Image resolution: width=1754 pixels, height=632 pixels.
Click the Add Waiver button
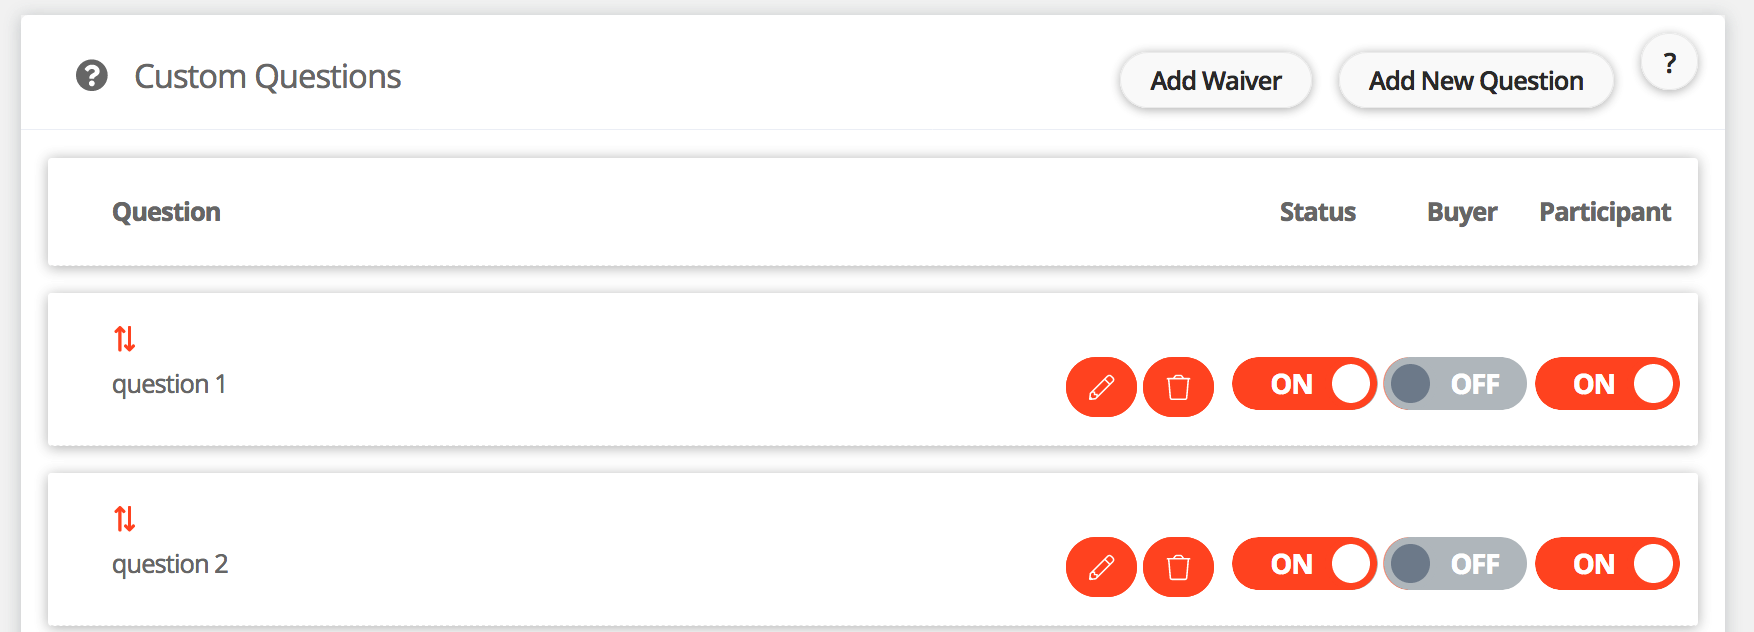[1216, 81]
